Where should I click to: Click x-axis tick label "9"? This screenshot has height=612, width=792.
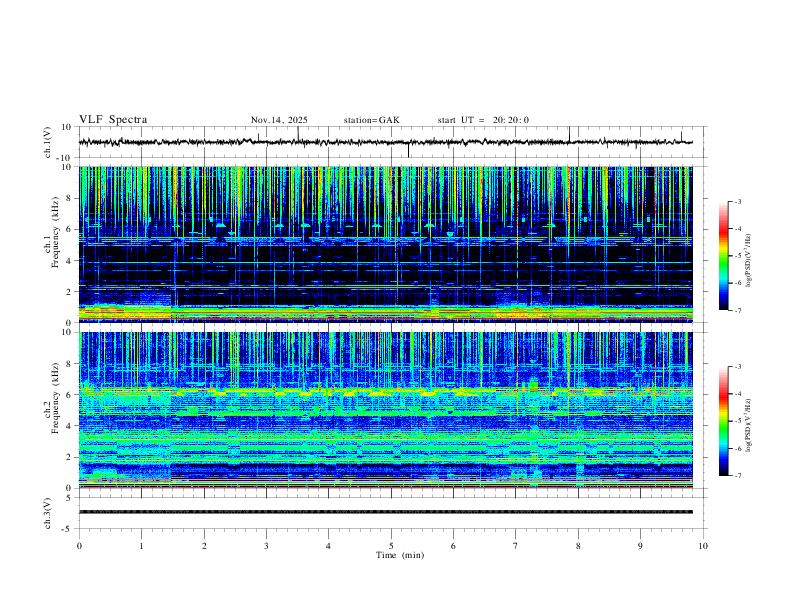640,546
